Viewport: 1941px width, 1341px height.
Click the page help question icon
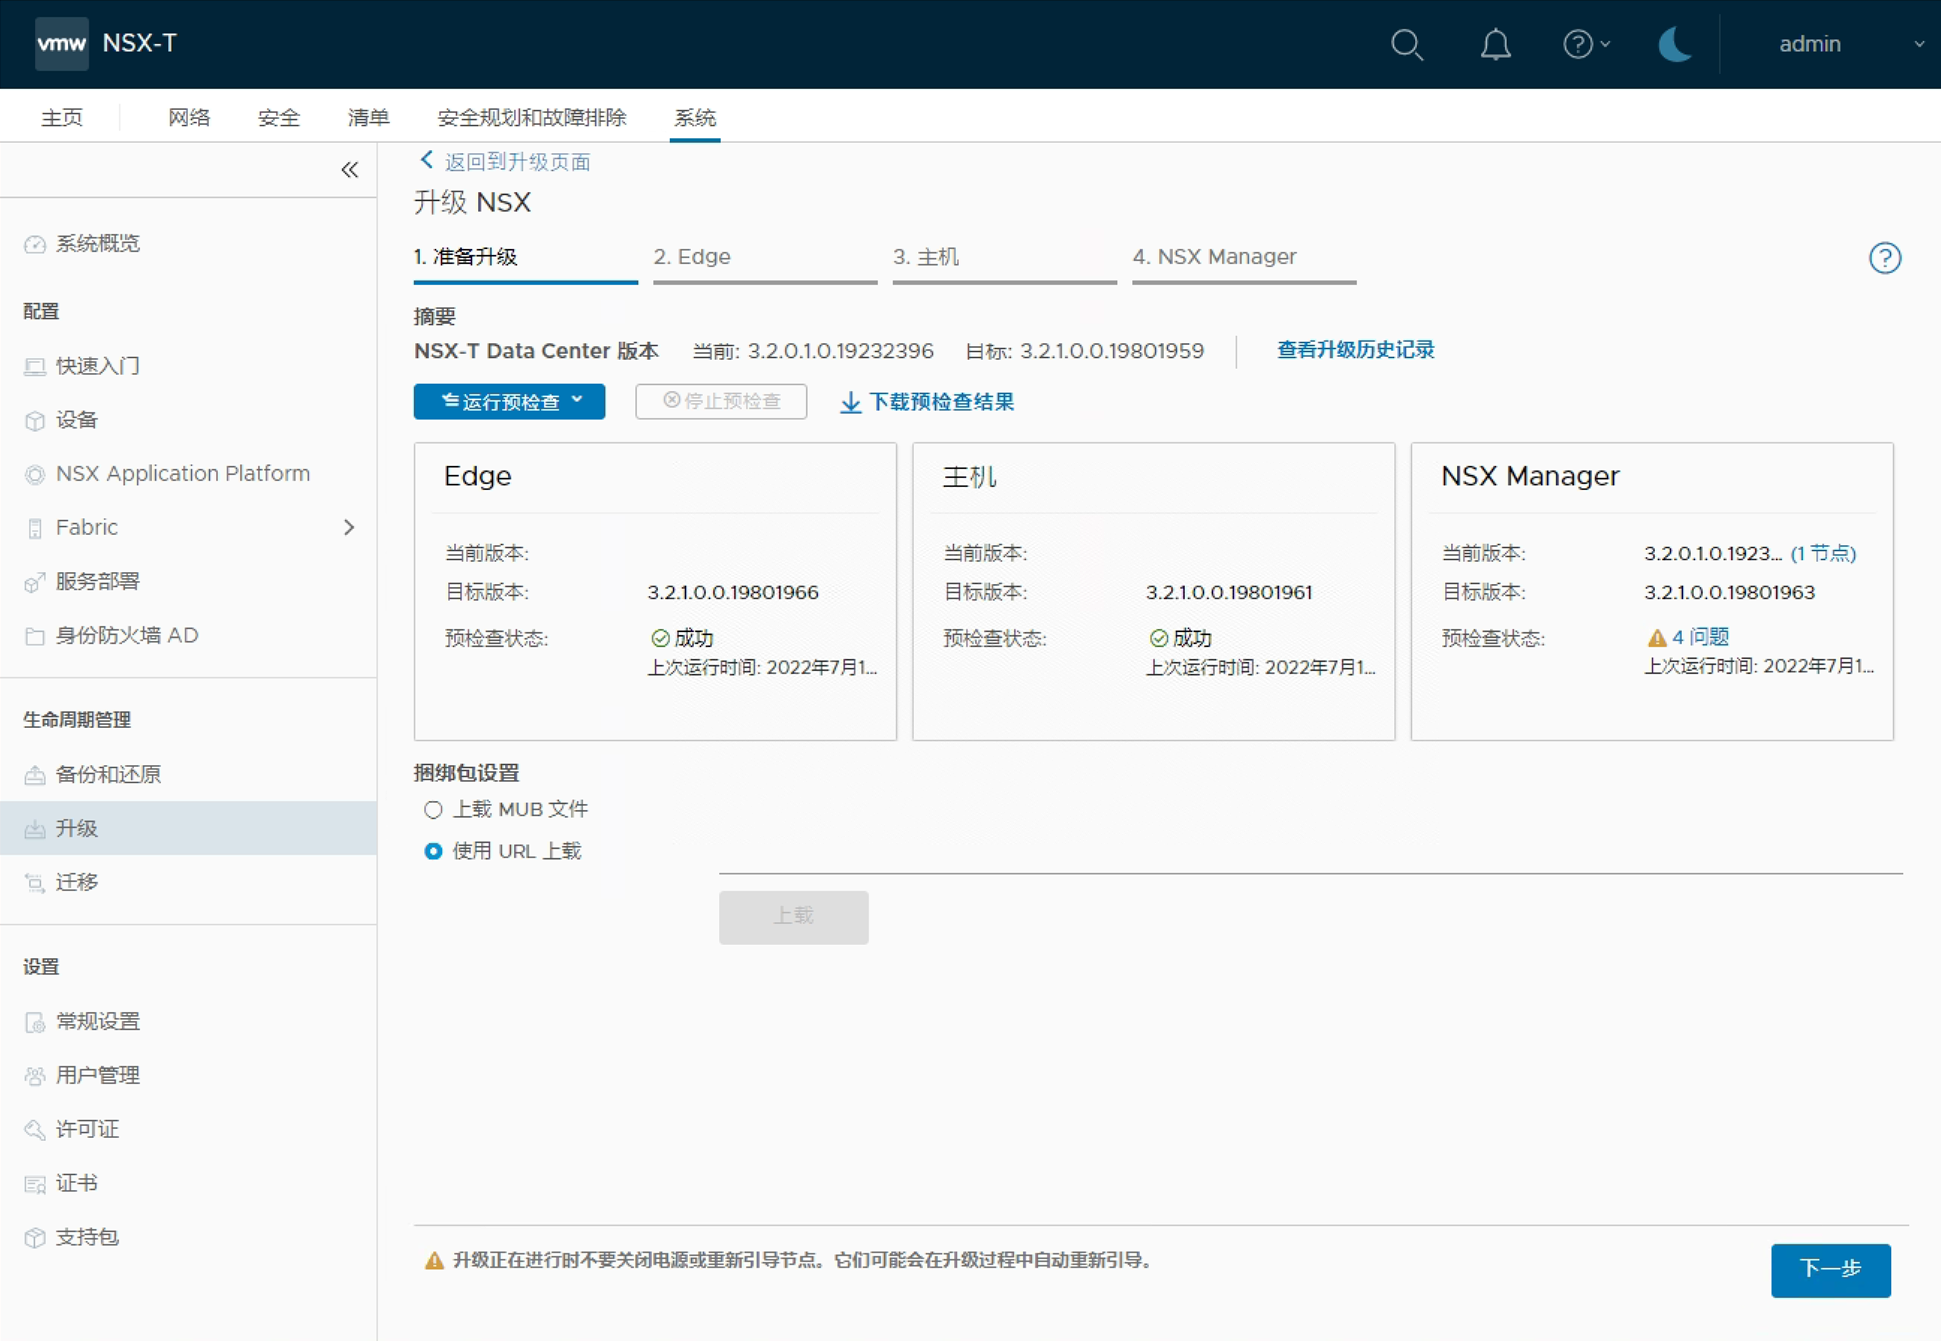[x=1884, y=258]
